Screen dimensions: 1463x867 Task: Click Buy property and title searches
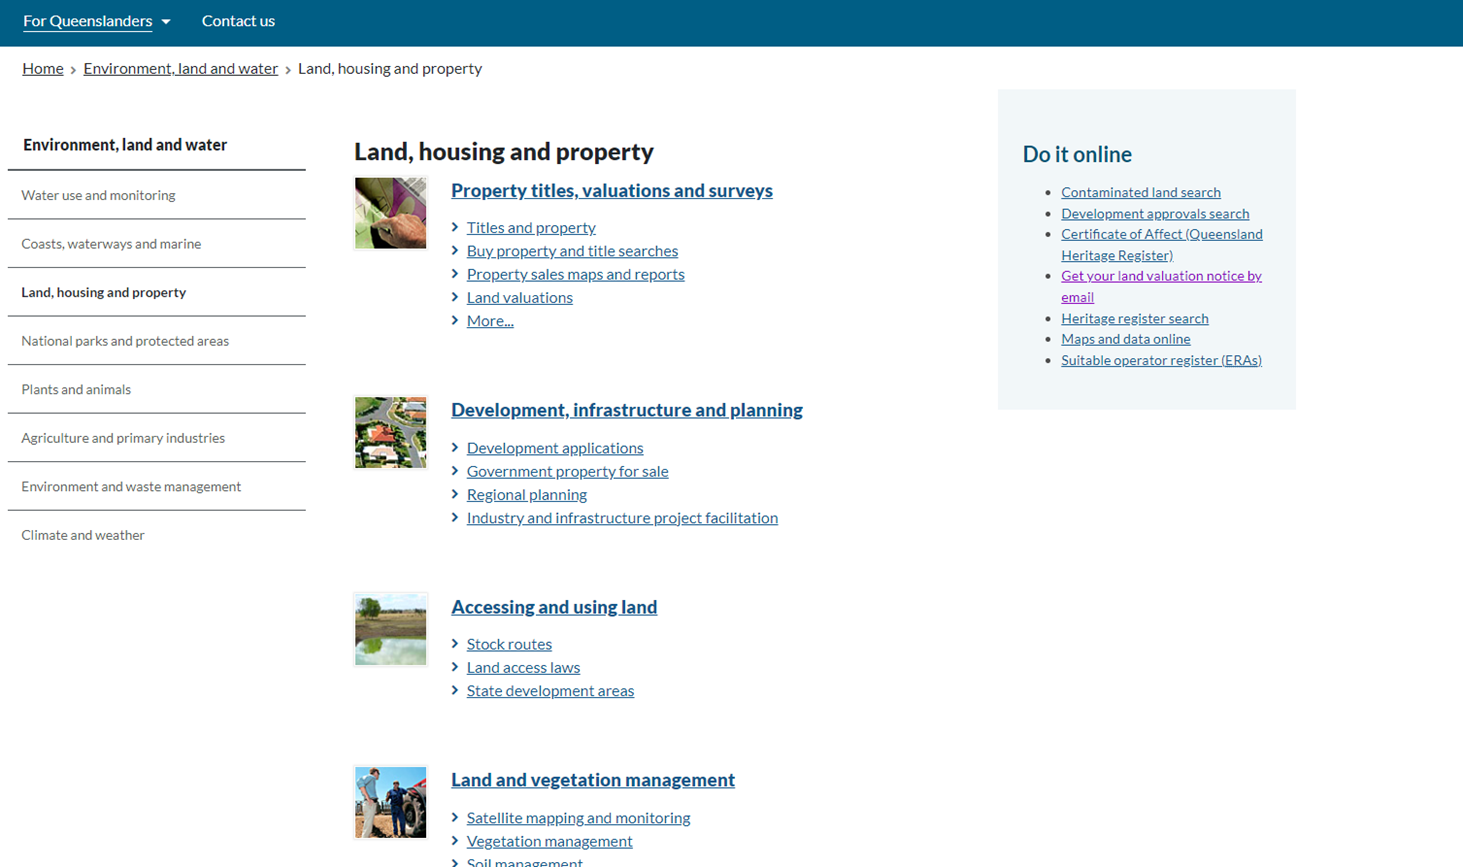(x=572, y=250)
